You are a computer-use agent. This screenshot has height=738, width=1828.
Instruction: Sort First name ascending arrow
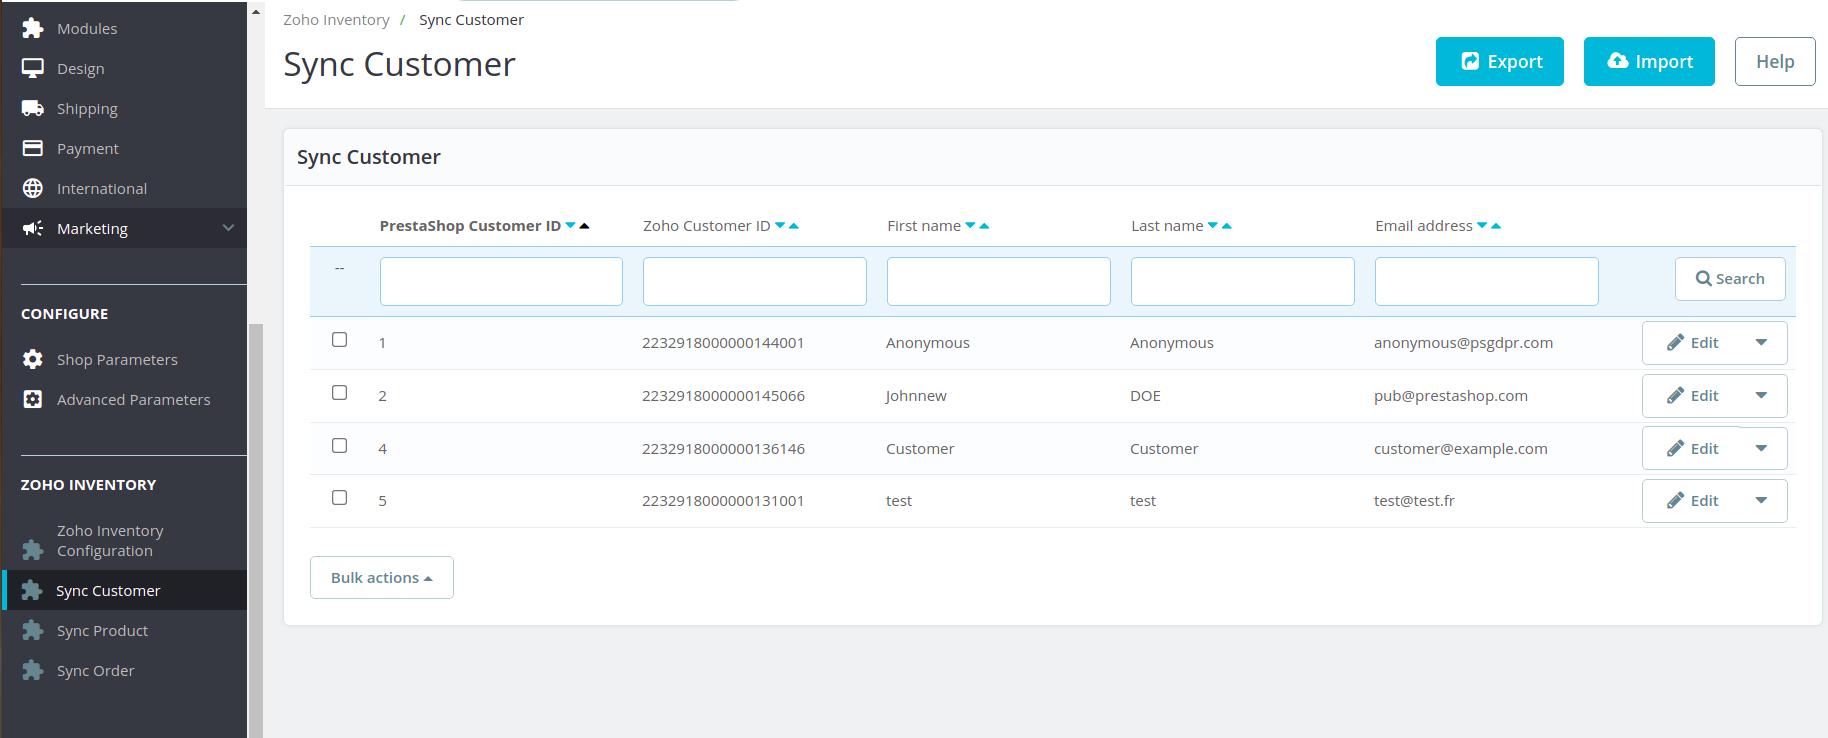click(x=984, y=226)
